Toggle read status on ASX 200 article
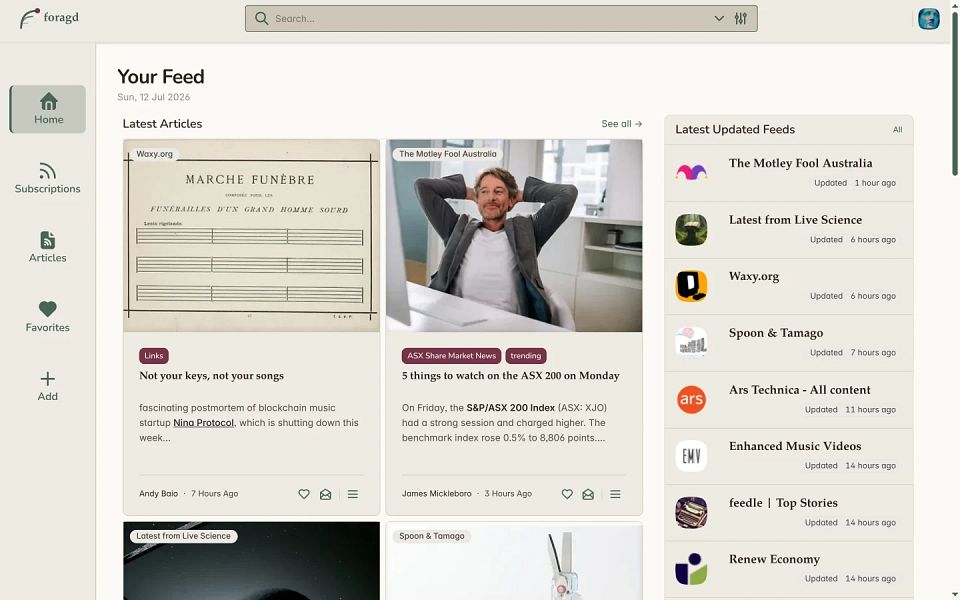 tap(588, 494)
